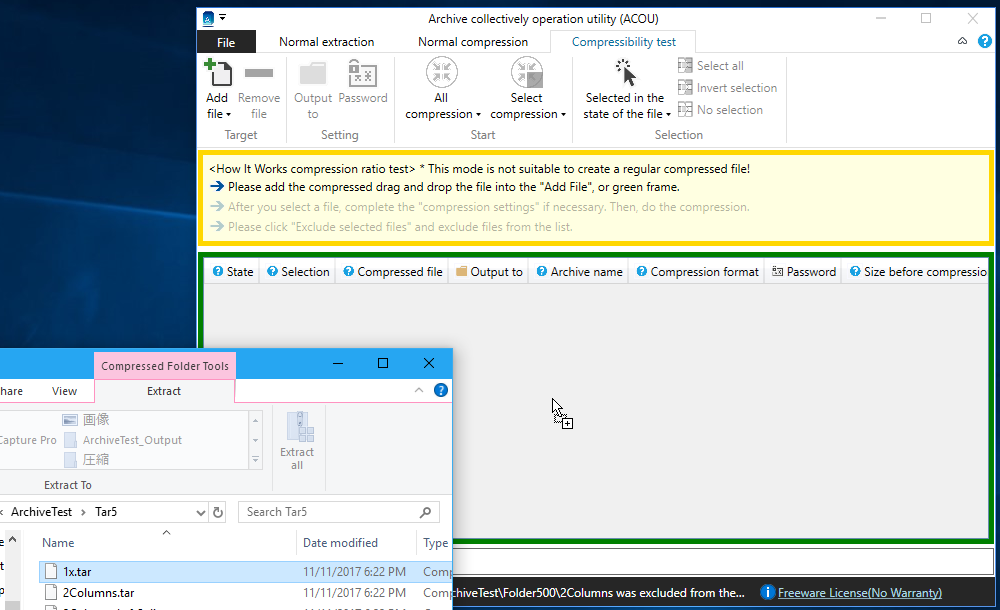Image resolution: width=1000 pixels, height=610 pixels.
Task: Switch to the Normal extraction tab
Action: pyautogui.click(x=326, y=42)
